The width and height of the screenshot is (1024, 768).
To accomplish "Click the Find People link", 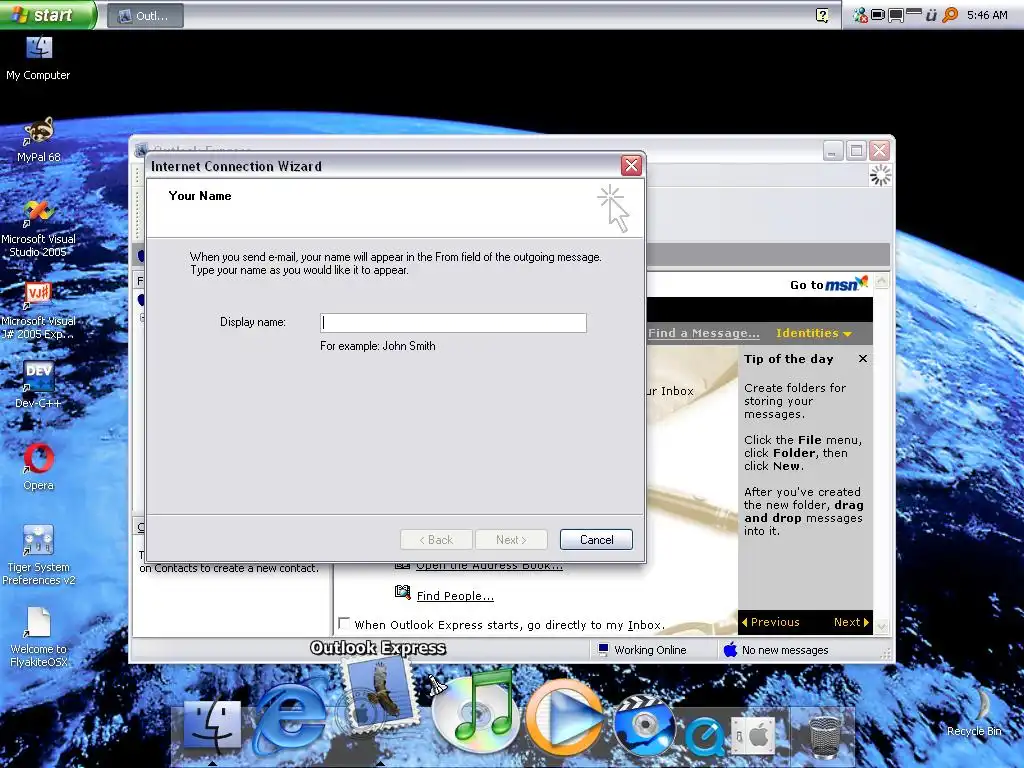I will coord(455,596).
